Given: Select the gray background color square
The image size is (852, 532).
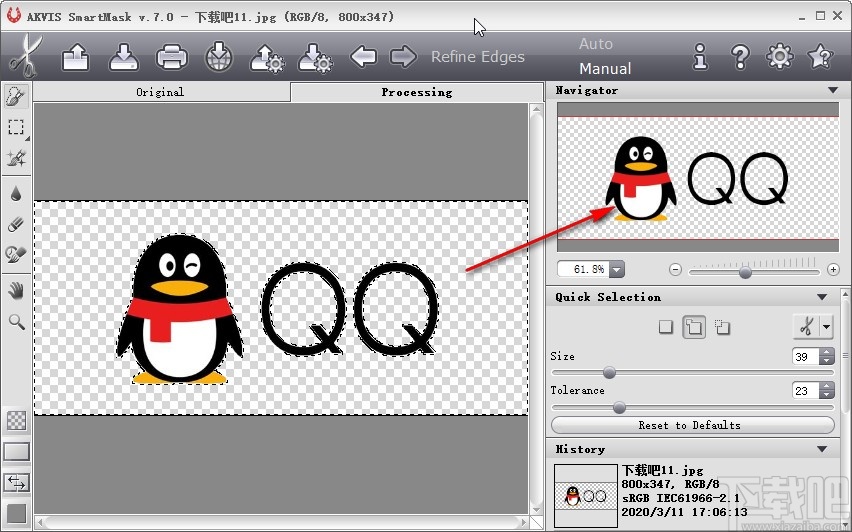Looking at the screenshot, I should tap(16, 514).
